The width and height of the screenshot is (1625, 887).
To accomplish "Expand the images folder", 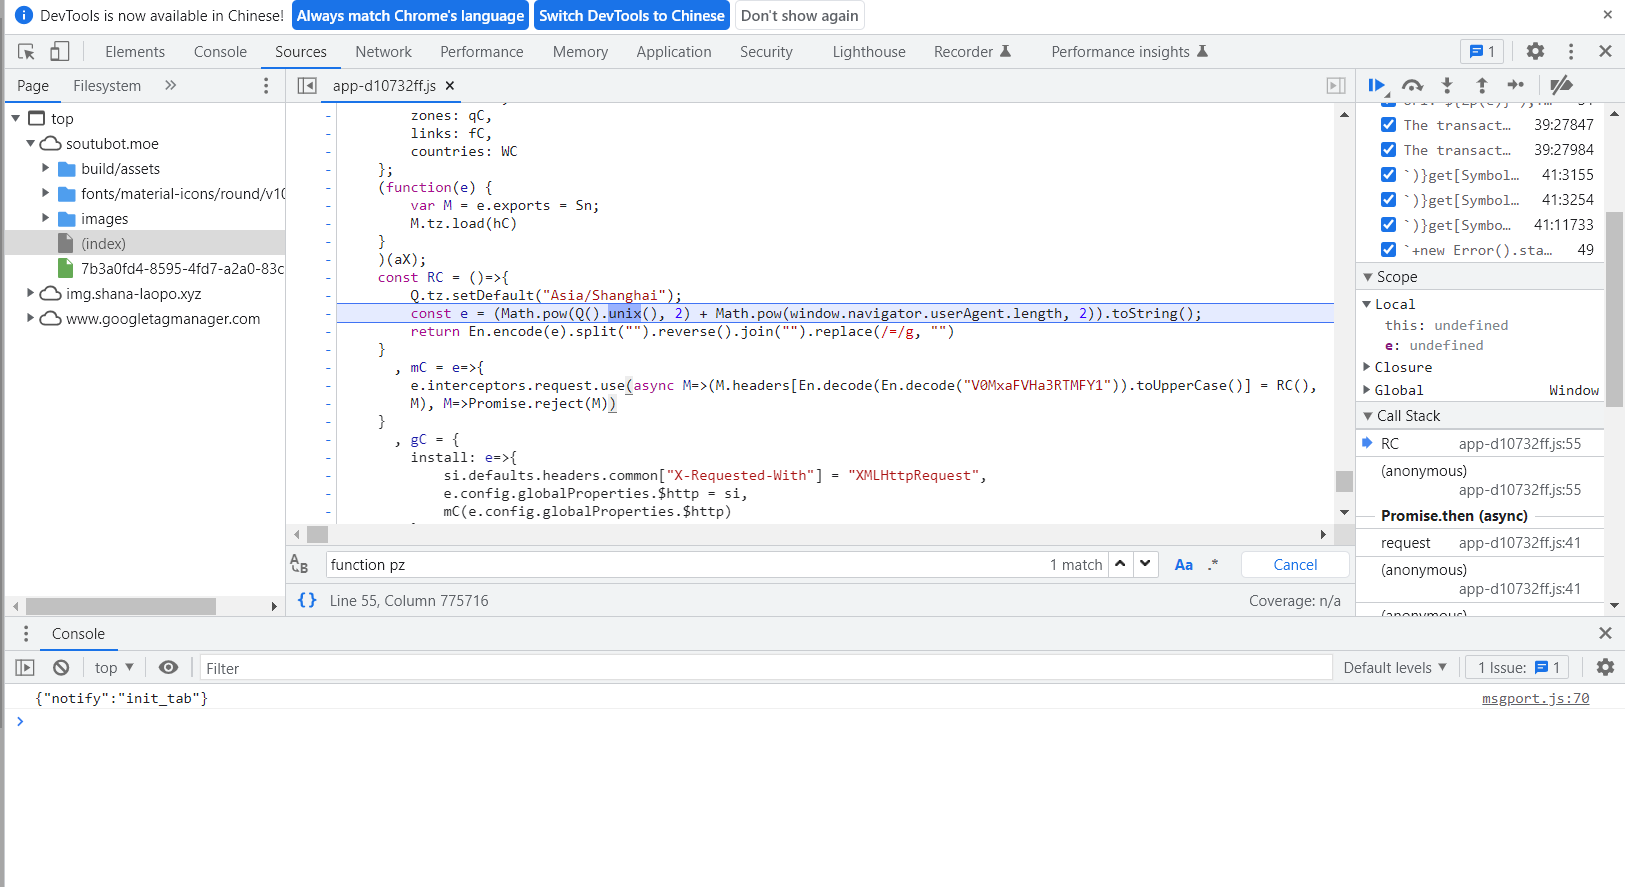I will coord(45,218).
